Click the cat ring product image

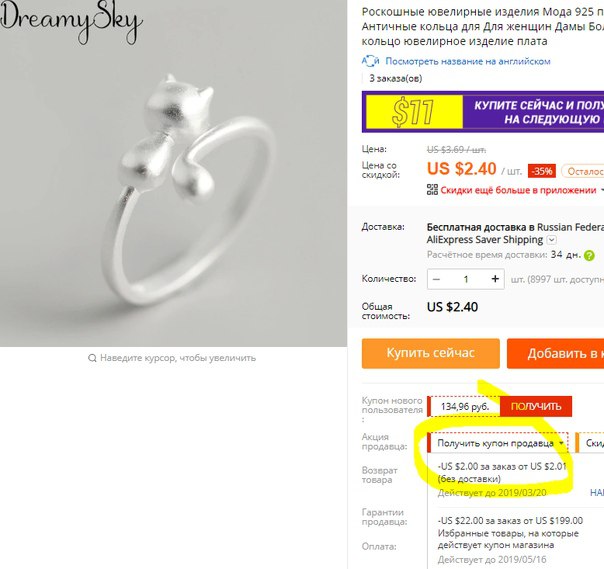click(173, 173)
